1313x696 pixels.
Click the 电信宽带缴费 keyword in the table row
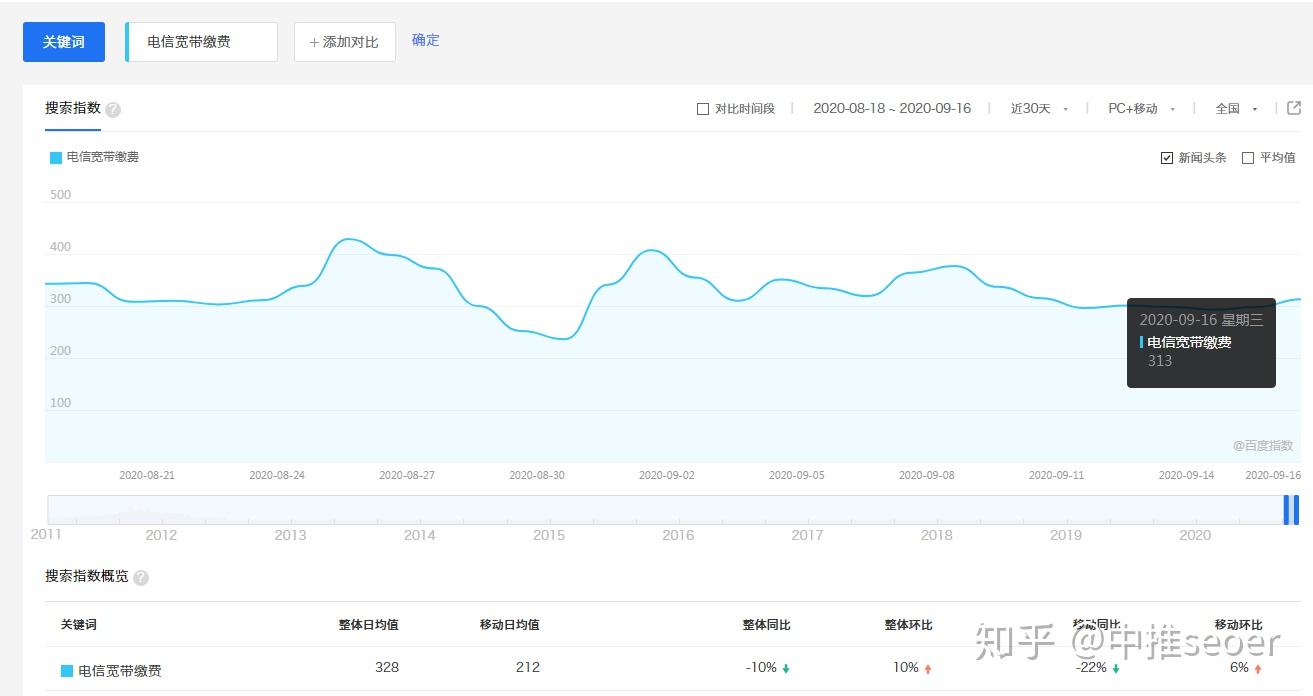[120, 671]
